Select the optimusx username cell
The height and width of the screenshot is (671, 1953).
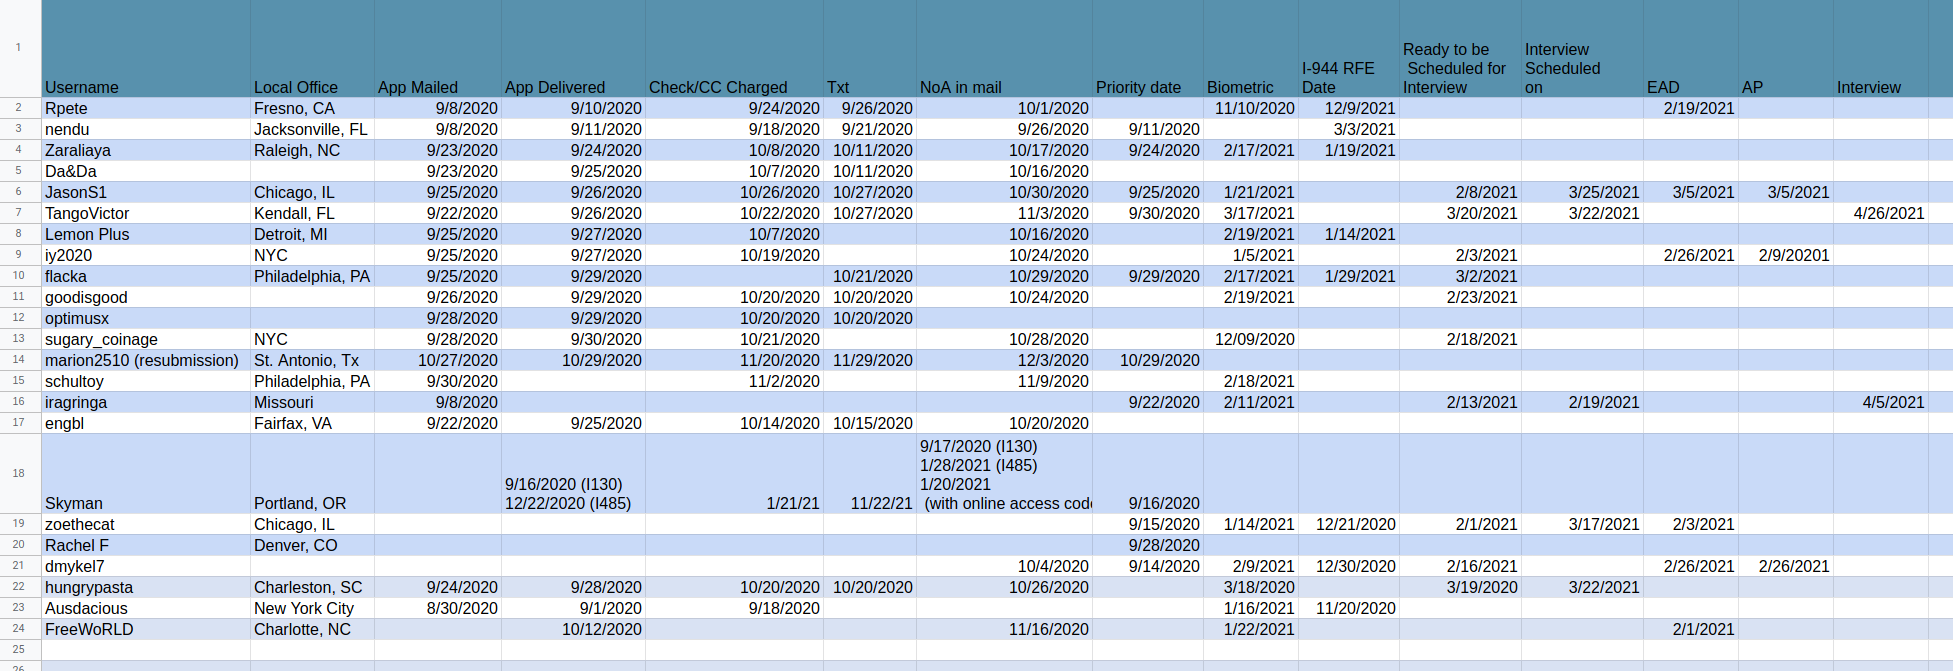point(146,318)
